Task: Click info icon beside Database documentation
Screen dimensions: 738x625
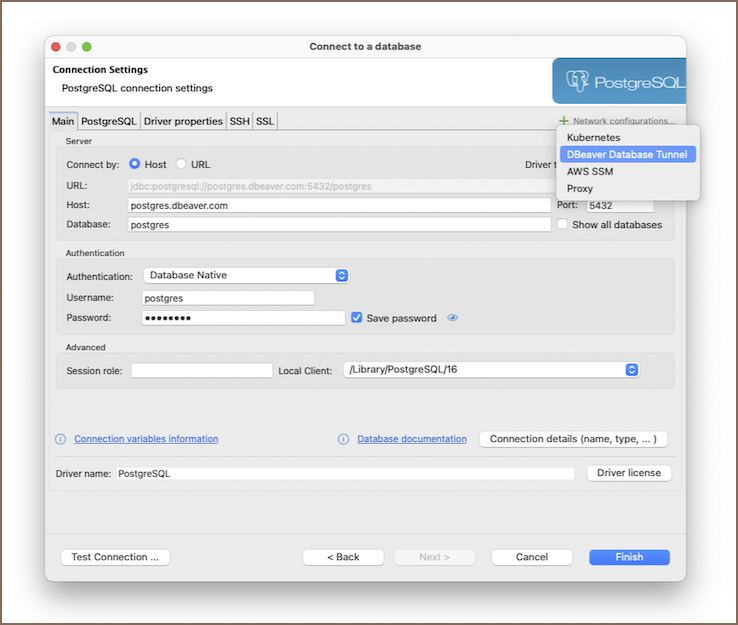Action: [x=343, y=439]
